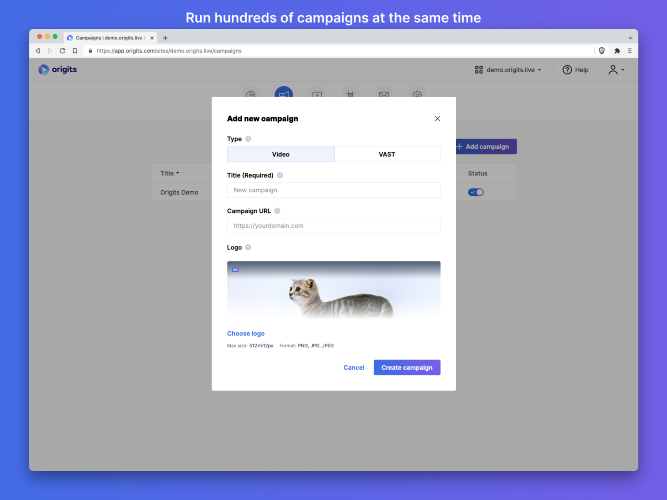Screen dimensions: 667x500
Task: Click the cat video preview thumbnail
Action: pyautogui.click(x=334, y=291)
